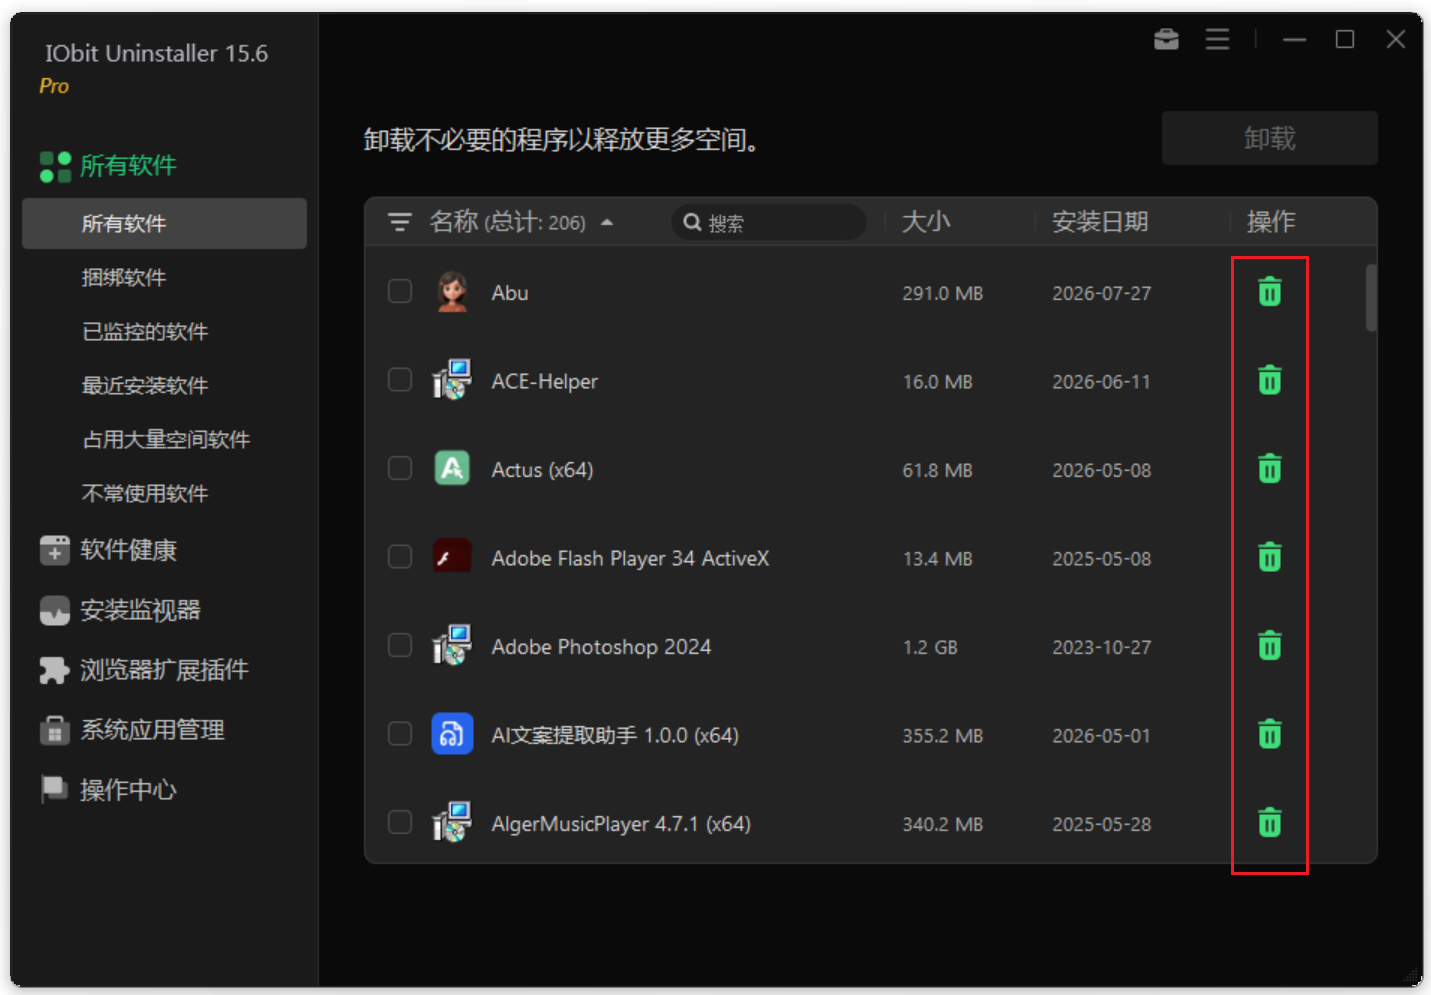This screenshot has width=1431, height=995.
Task: Click the Abu program name
Action: click(510, 293)
